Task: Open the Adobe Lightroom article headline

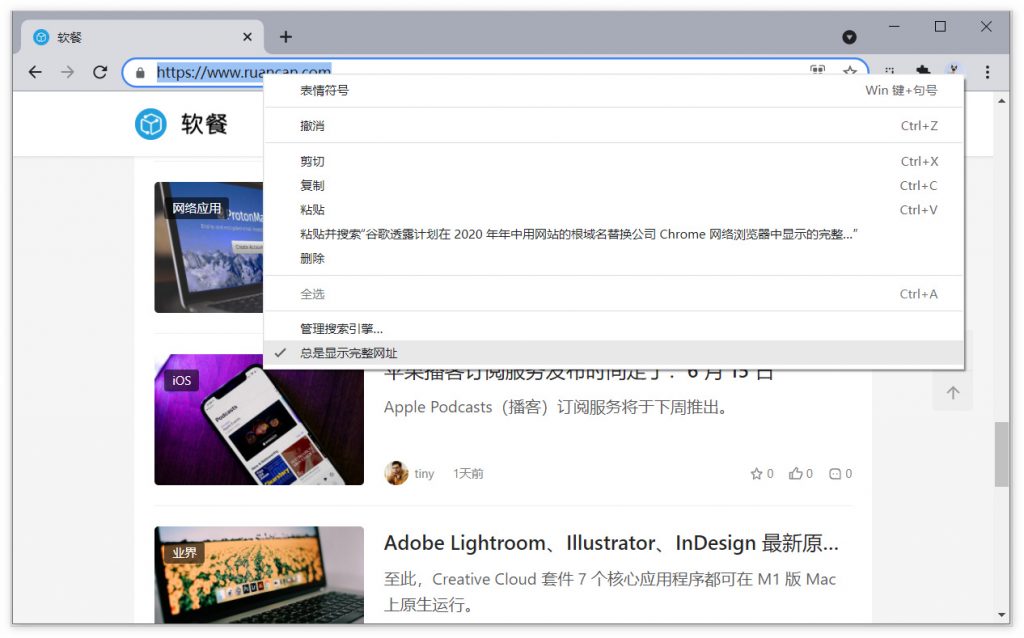Action: tap(610, 544)
